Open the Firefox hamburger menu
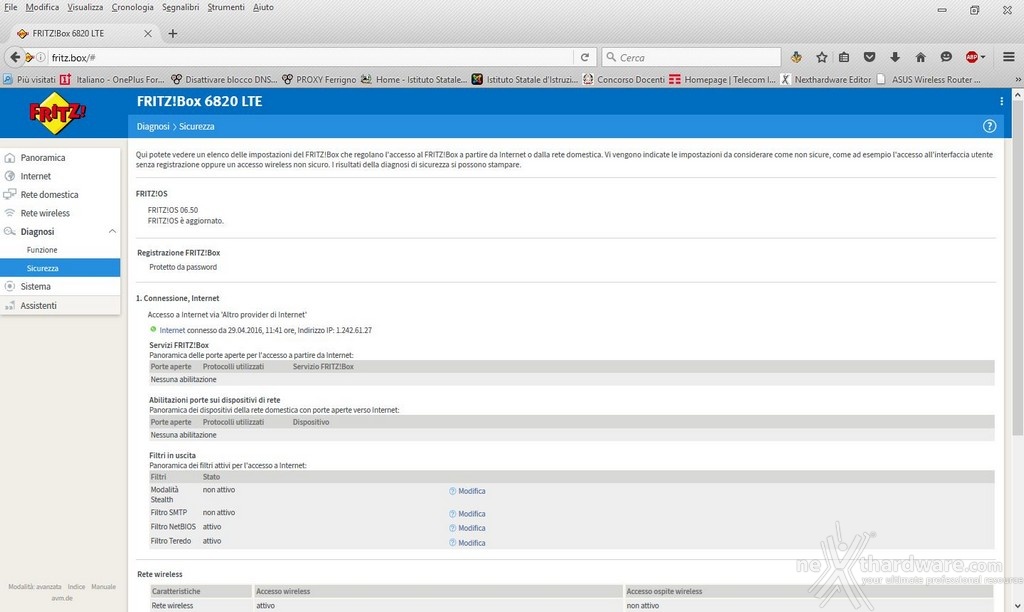Viewport: 1024px width, 612px height. click(x=1008, y=57)
